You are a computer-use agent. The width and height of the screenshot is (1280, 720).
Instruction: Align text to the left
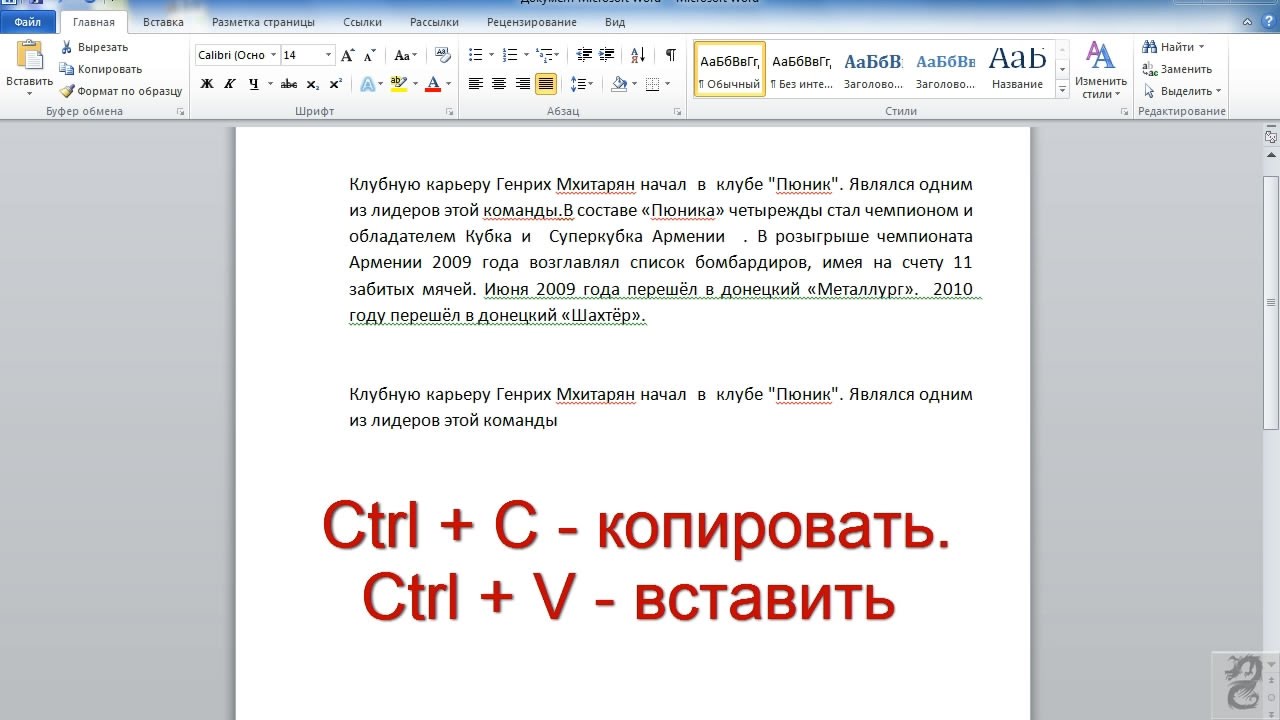tap(476, 84)
